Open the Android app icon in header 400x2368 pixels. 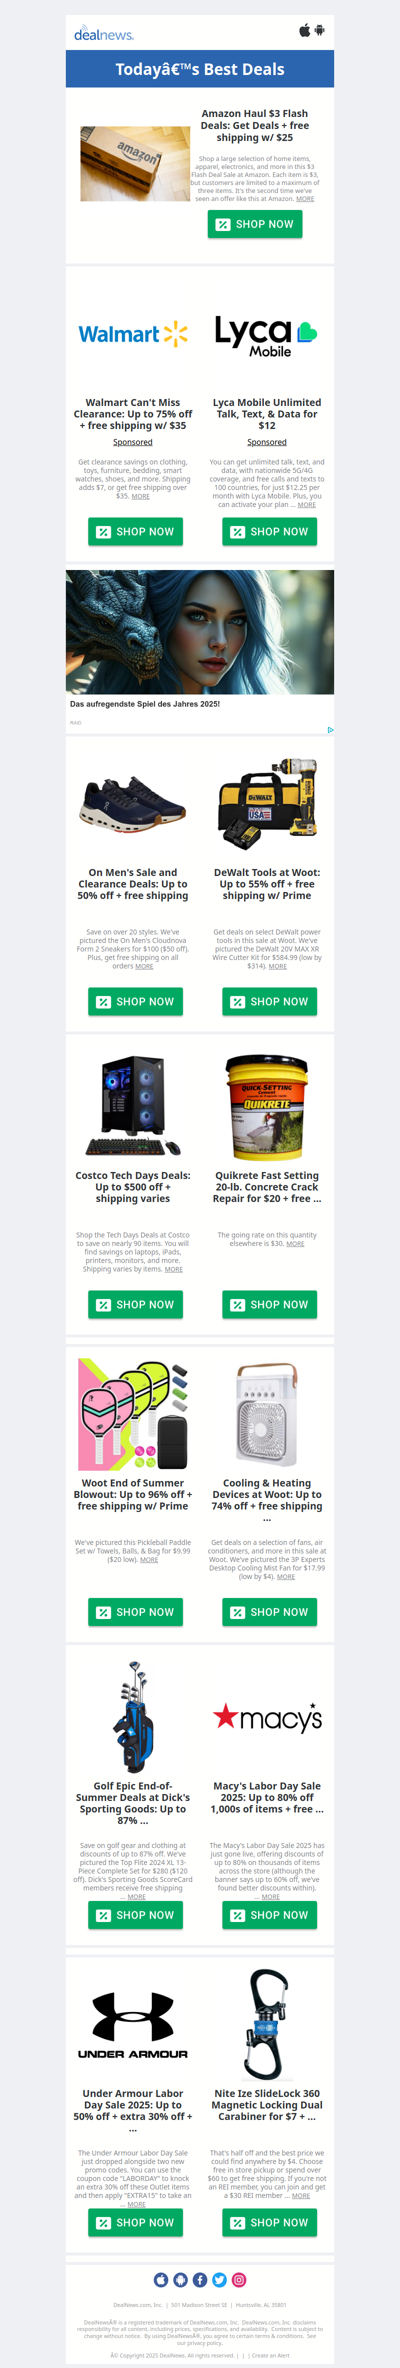pyautogui.click(x=320, y=31)
